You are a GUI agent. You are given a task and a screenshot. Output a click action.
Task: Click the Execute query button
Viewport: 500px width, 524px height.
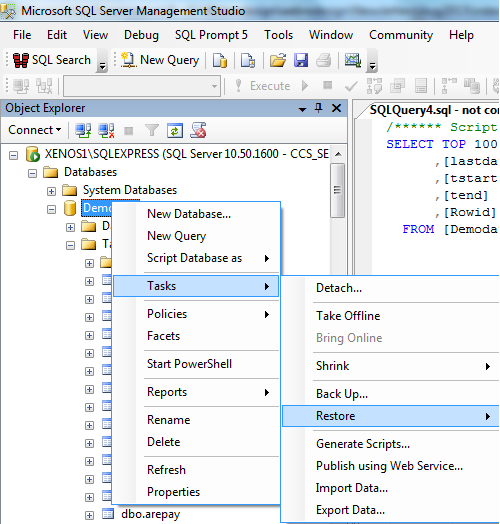click(263, 86)
